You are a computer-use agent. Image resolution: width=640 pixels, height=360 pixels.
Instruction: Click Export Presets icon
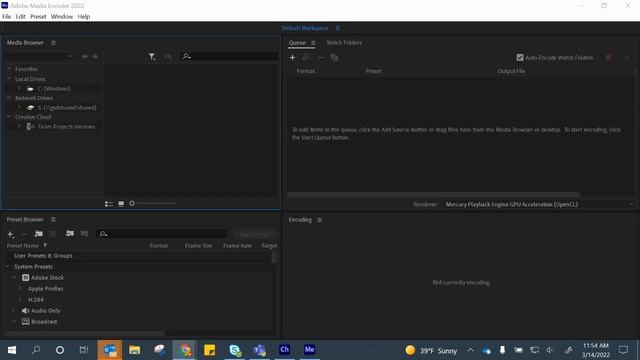coord(84,233)
